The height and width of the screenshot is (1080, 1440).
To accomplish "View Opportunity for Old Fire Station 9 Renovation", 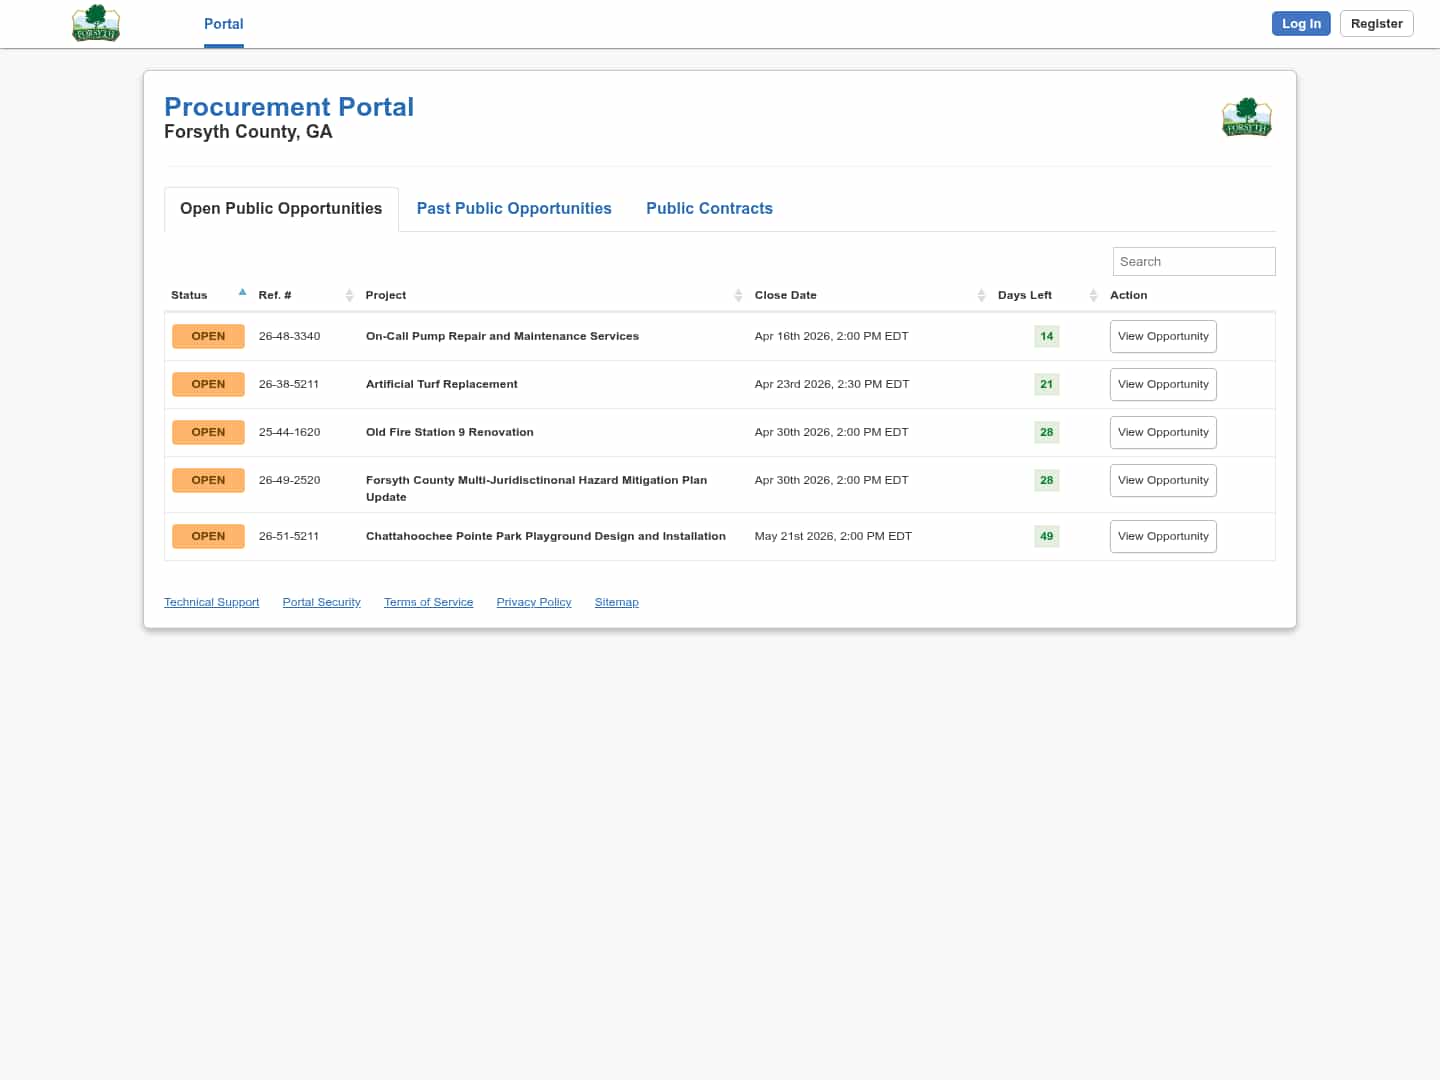I will pyautogui.click(x=1163, y=432).
